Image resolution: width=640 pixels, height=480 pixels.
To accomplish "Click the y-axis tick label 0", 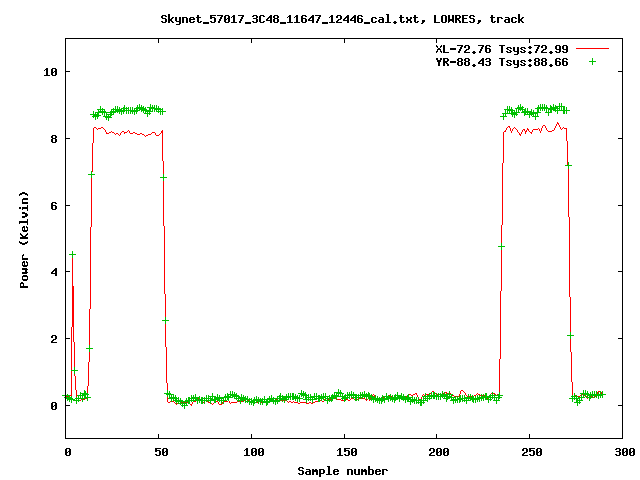I will coord(54,406).
